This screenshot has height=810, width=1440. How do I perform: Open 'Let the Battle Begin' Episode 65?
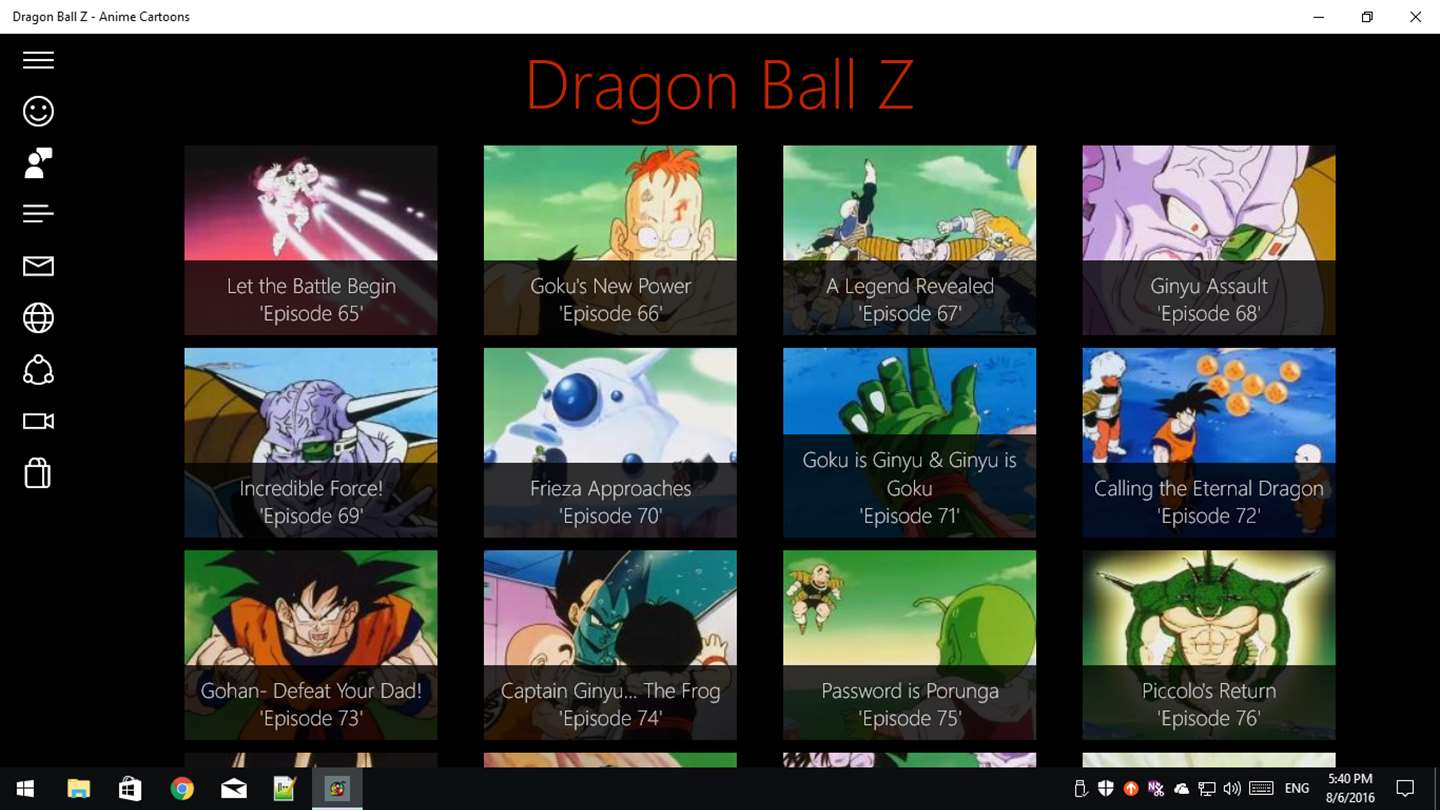pos(311,240)
